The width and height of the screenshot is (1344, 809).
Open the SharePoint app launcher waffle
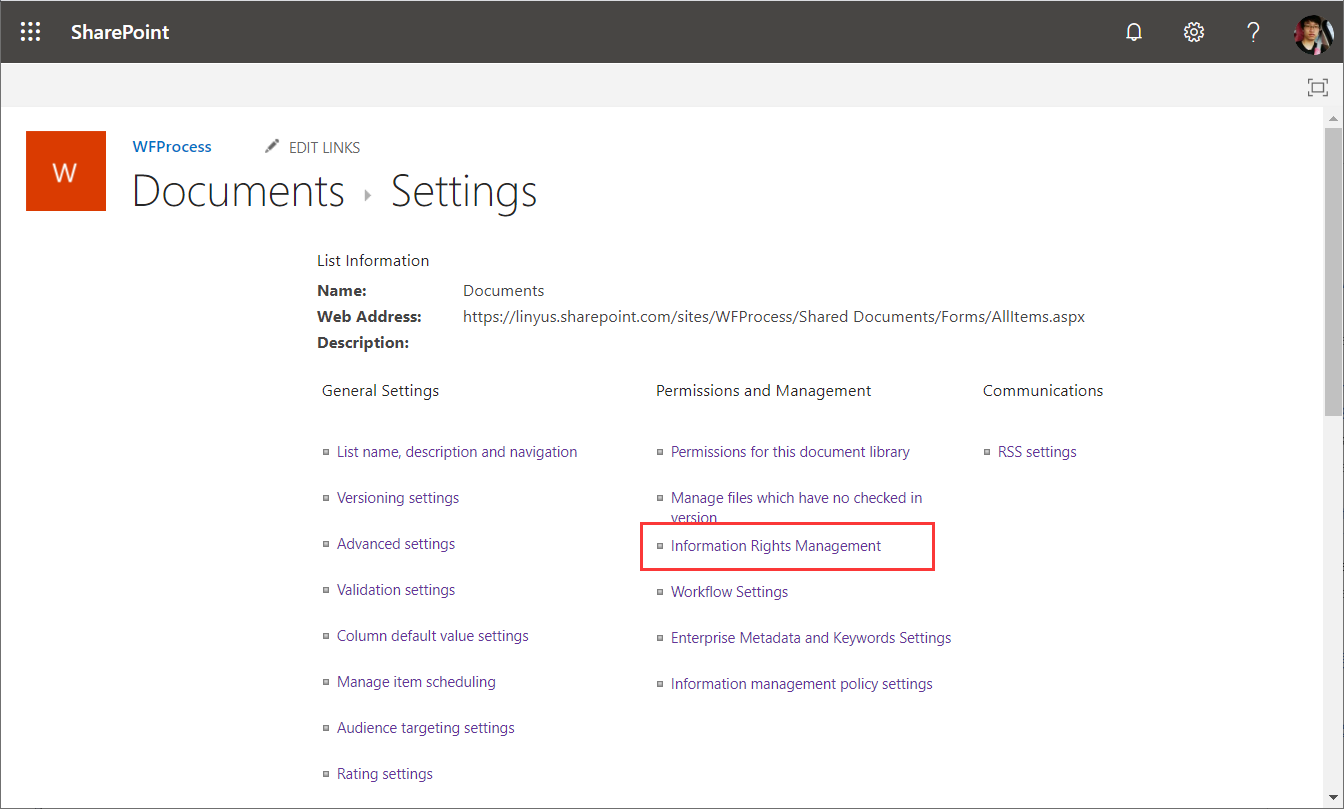click(x=31, y=32)
